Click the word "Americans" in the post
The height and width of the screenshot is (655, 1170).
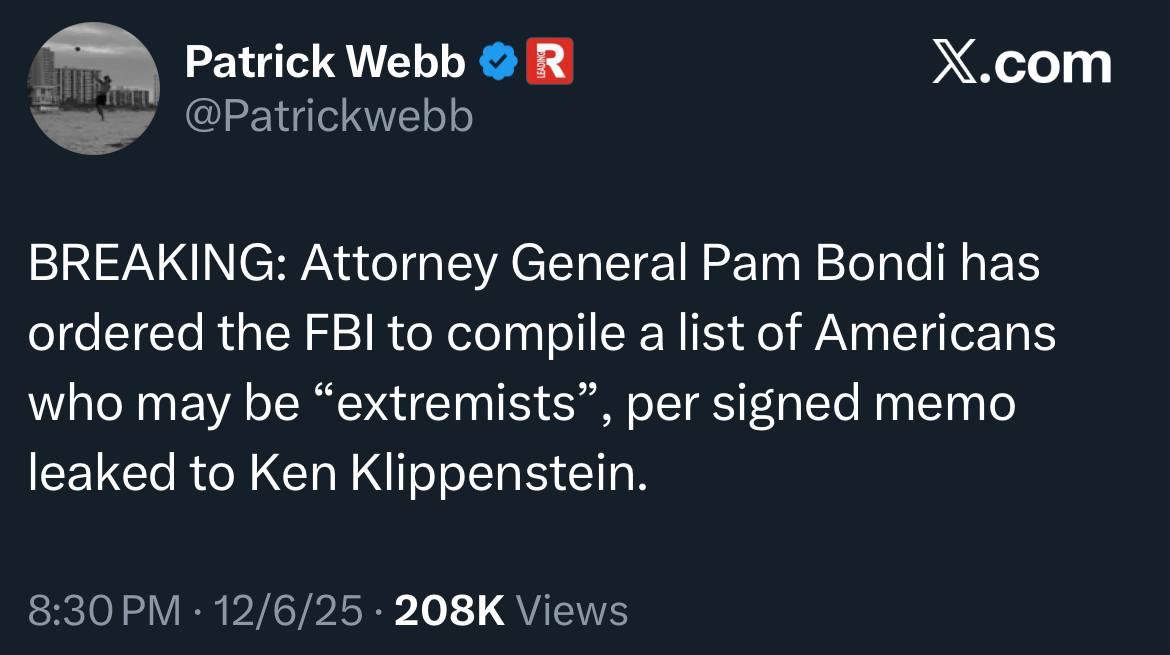tap(935, 334)
